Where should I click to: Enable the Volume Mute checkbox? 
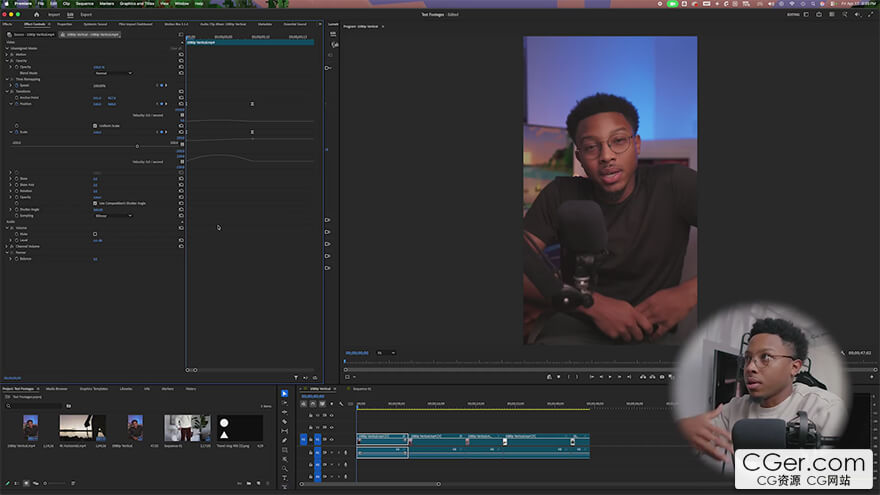(95, 234)
